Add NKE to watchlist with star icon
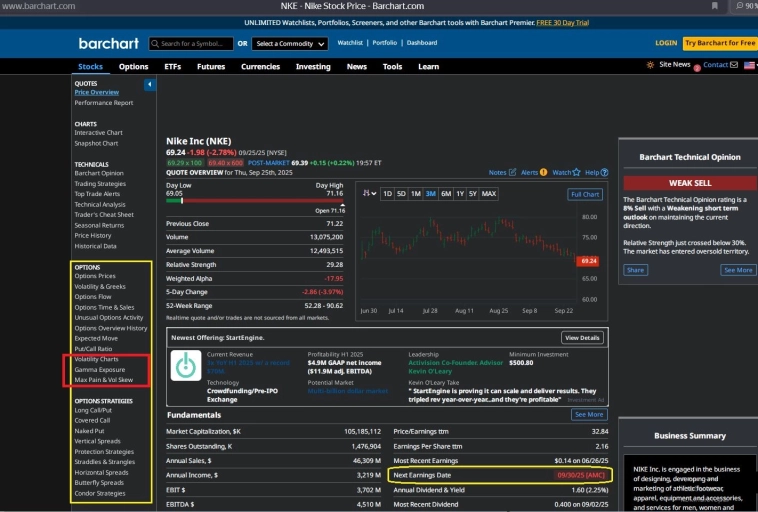758x512 pixels. coord(577,172)
